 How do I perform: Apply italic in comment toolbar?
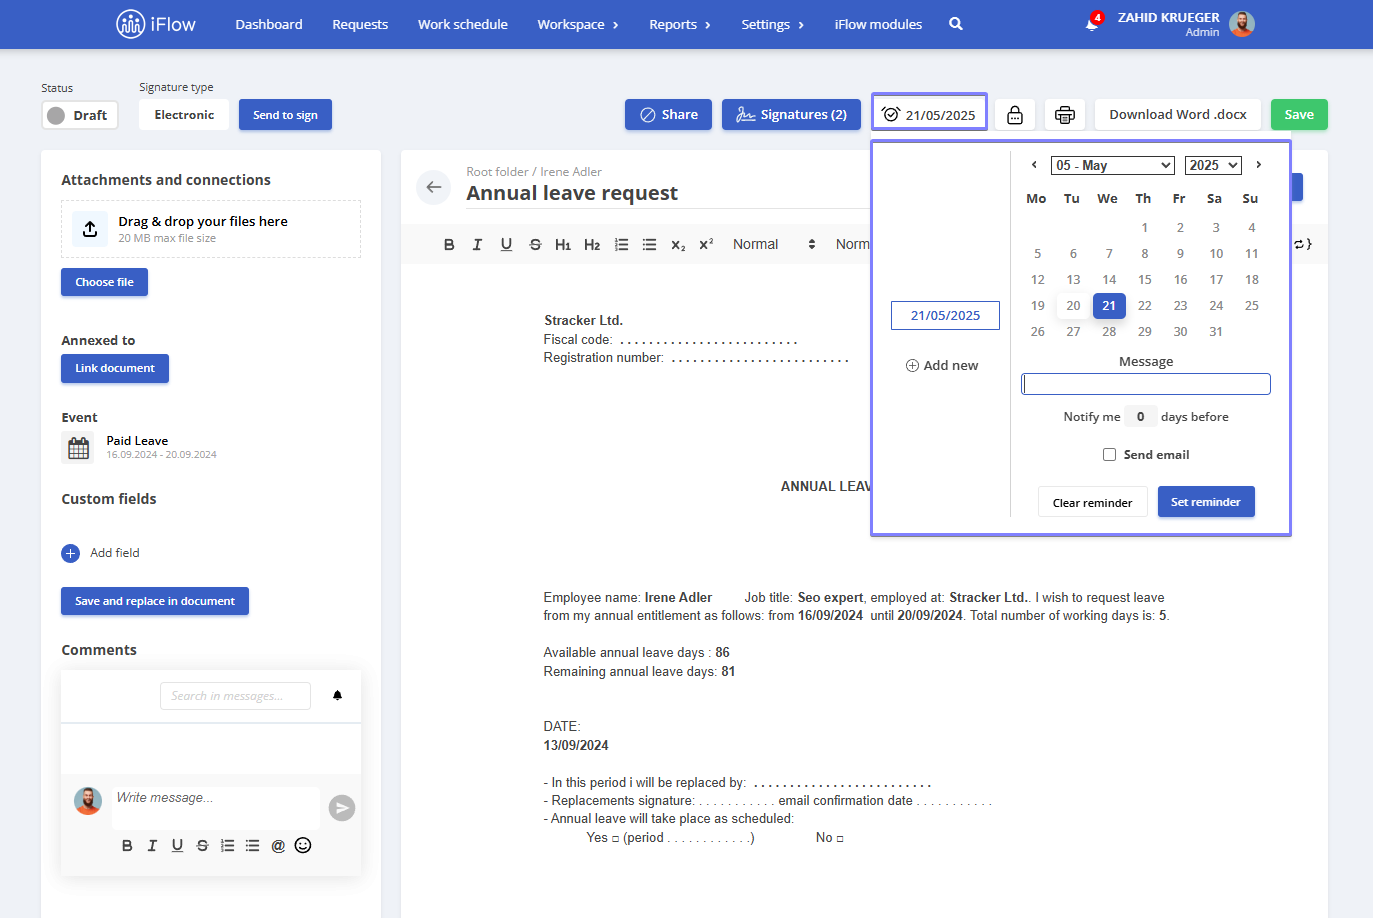pyautogui.click(x=152, y=846)
